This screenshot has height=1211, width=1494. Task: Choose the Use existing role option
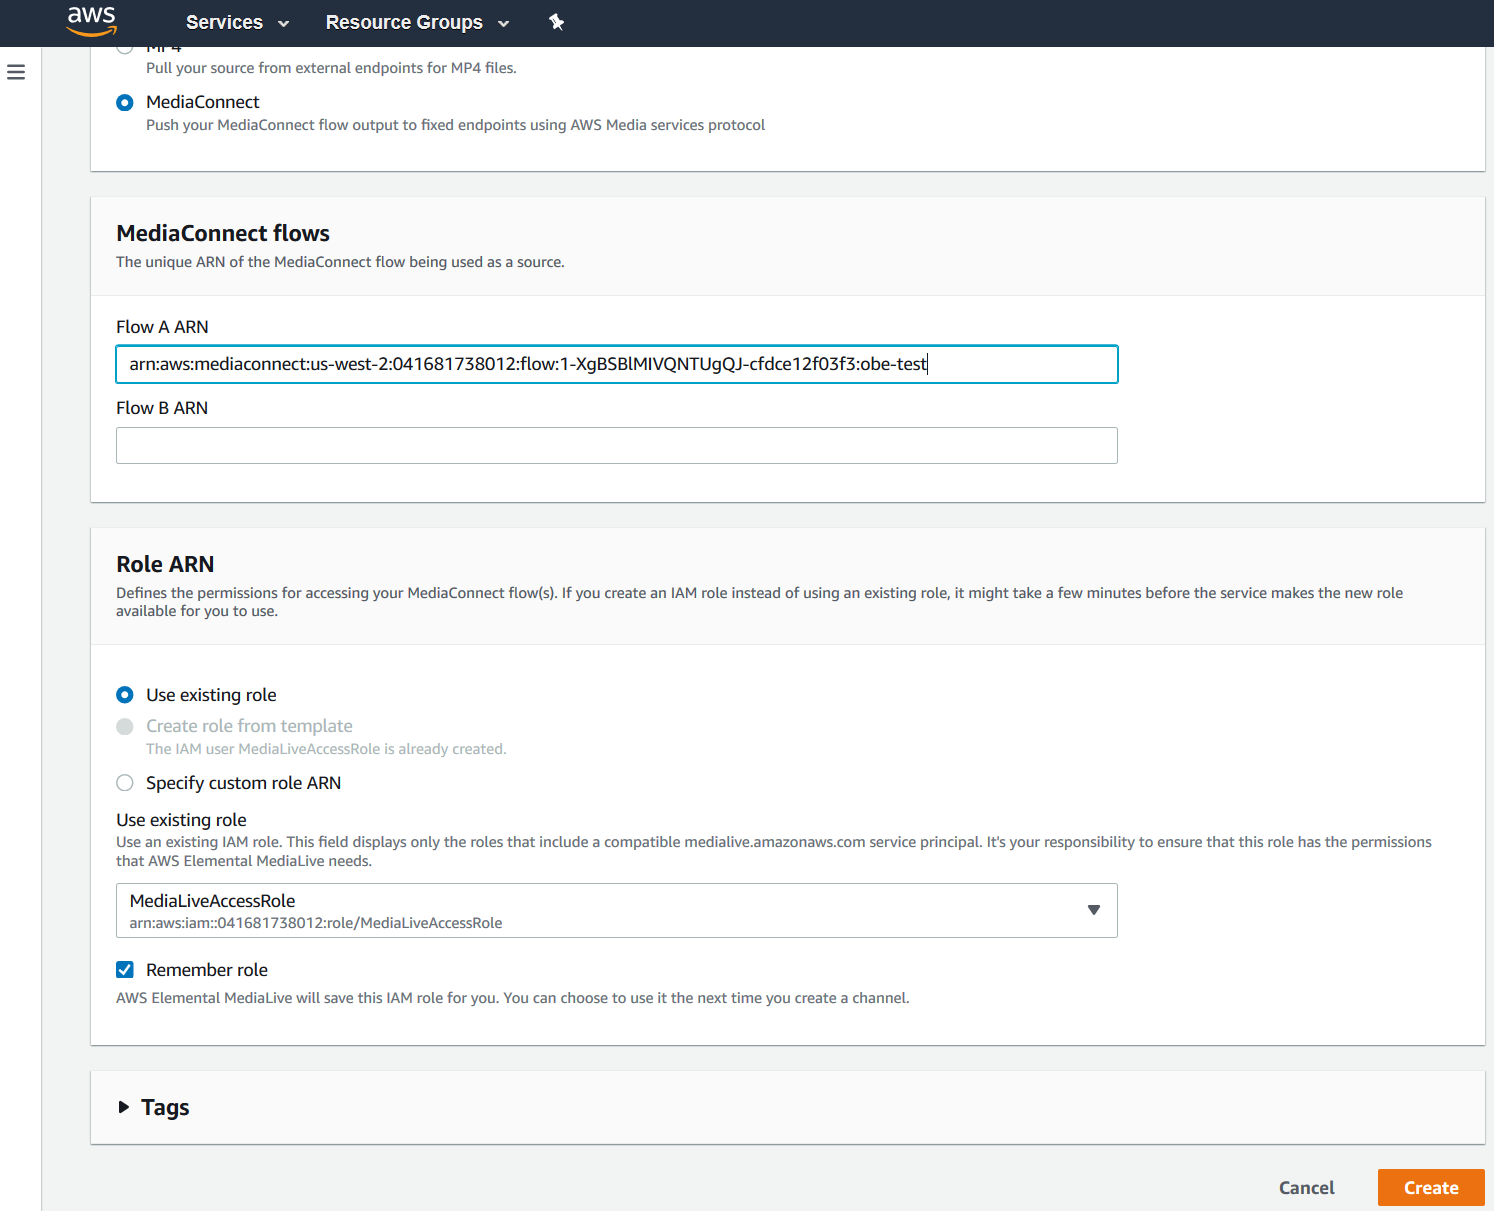click(x=125, y=695)
